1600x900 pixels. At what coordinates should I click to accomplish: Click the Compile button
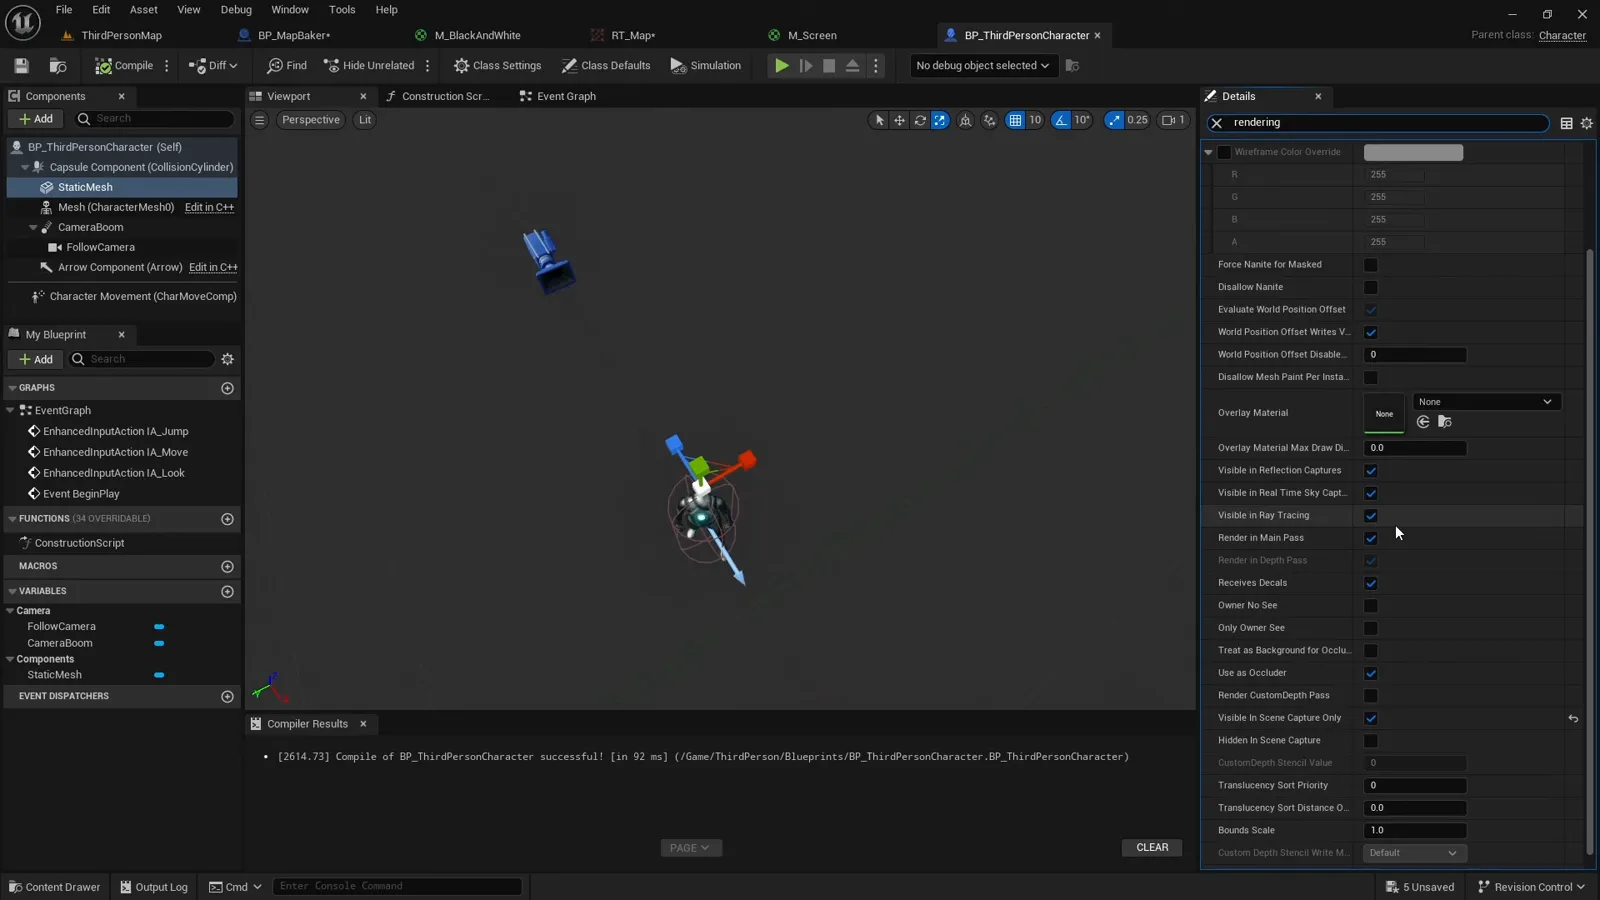click(x=125, y=66)
